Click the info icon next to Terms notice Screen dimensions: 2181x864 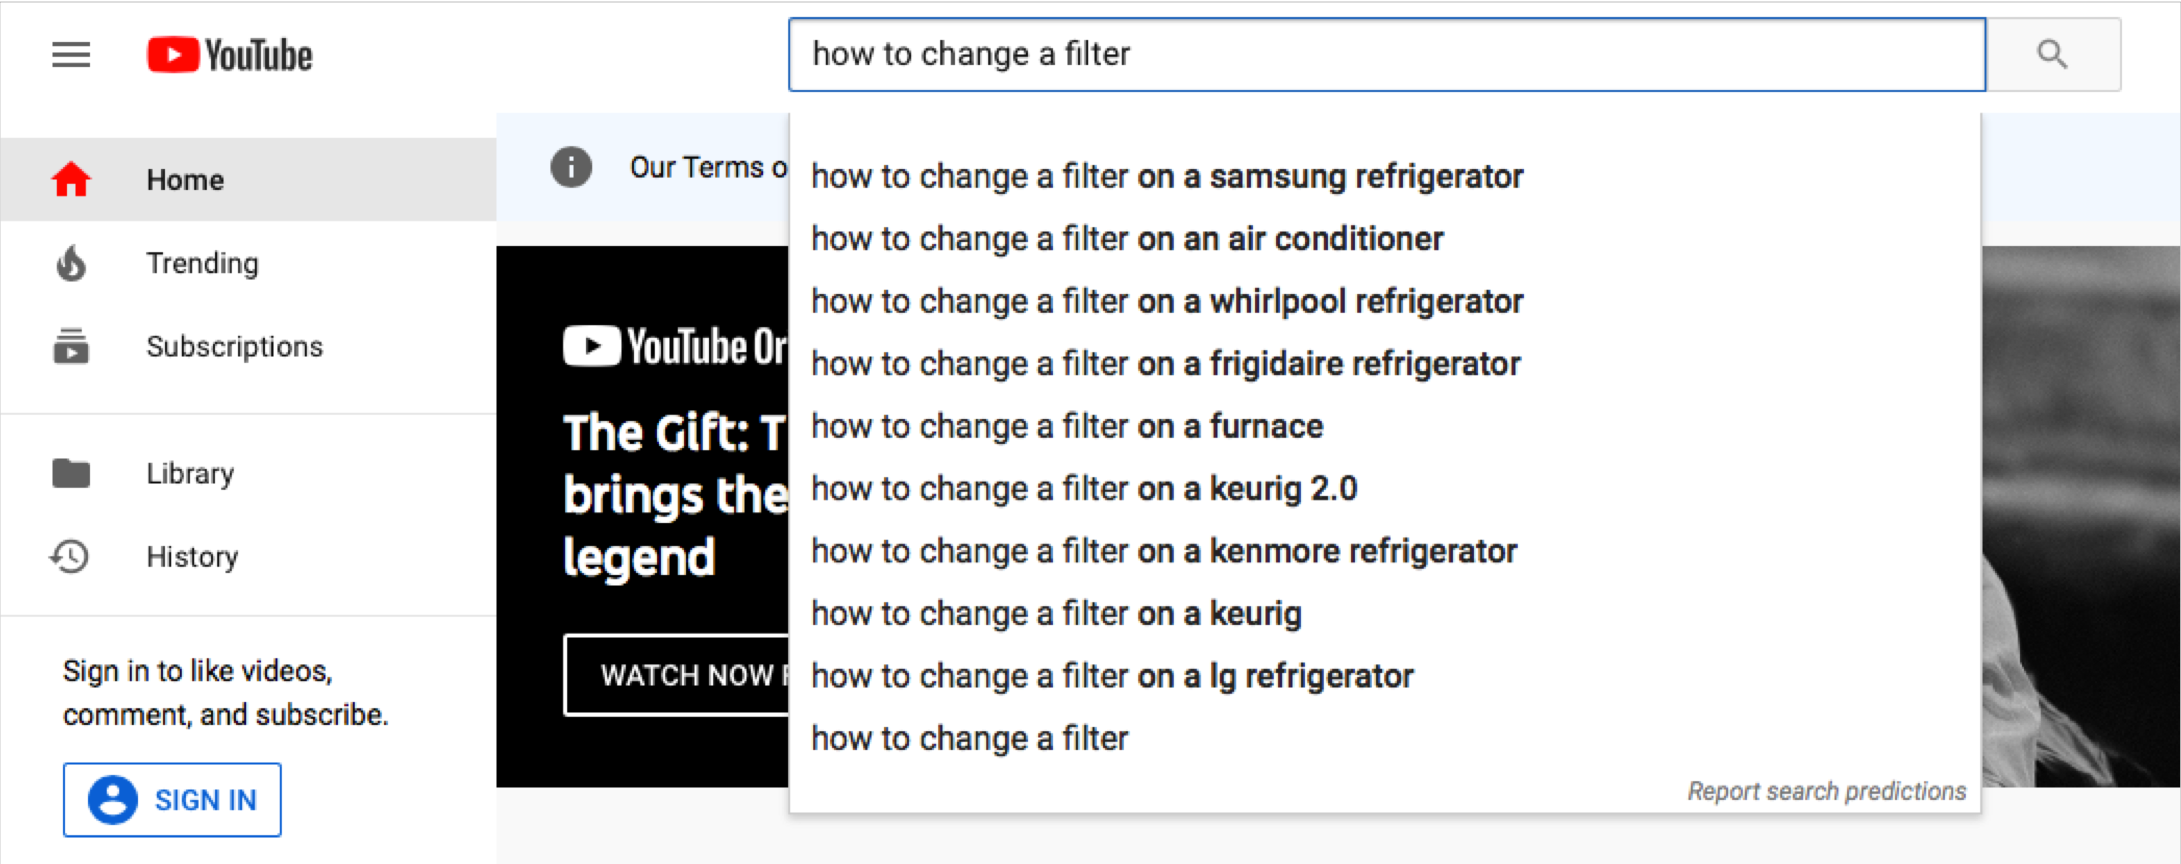(570, 167)
